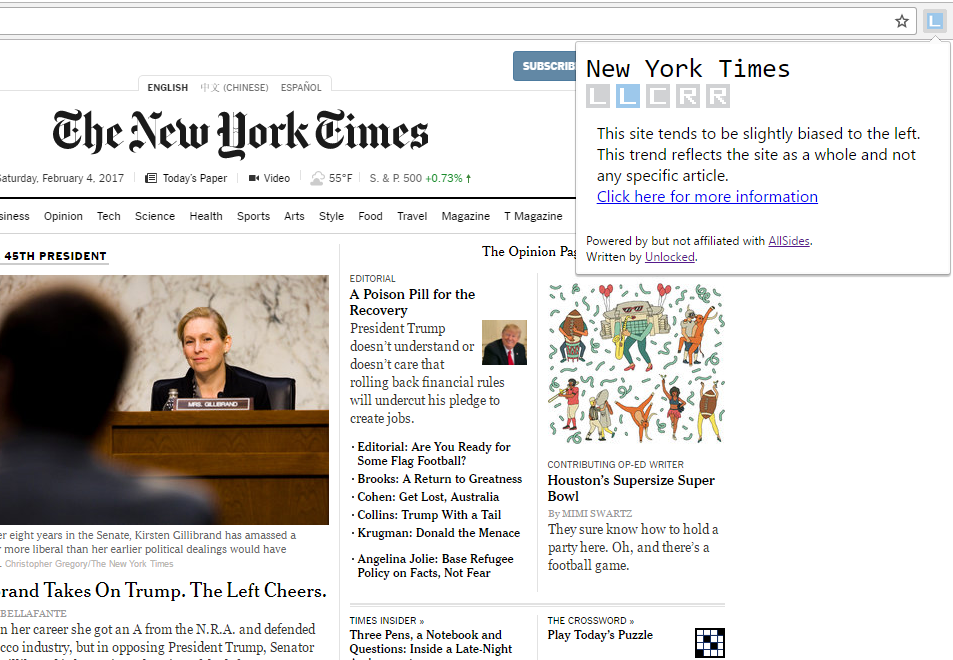The height and width of the screenshot is (660, 953).
Task: Open the Science section menu item
Action: tap(155, 216)
